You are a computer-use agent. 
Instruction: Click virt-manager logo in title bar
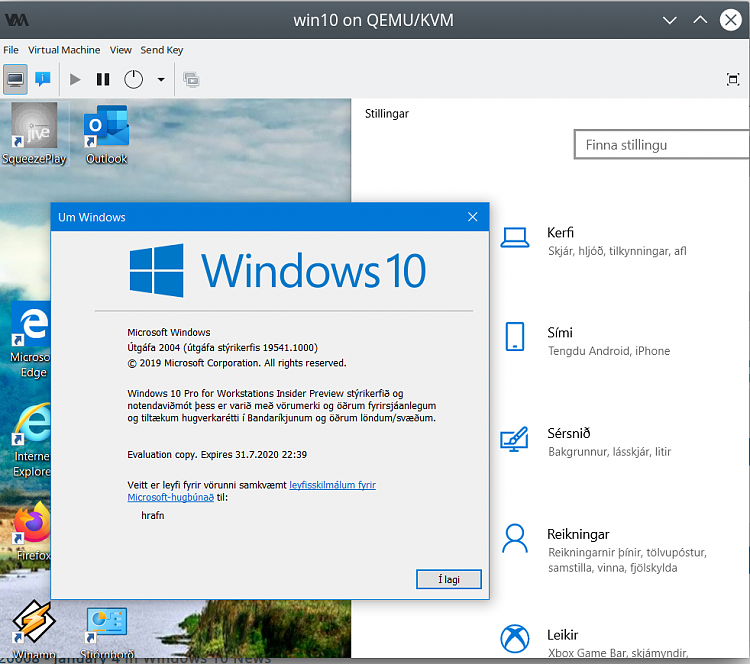pyautogui.click(x=17, y=20)
